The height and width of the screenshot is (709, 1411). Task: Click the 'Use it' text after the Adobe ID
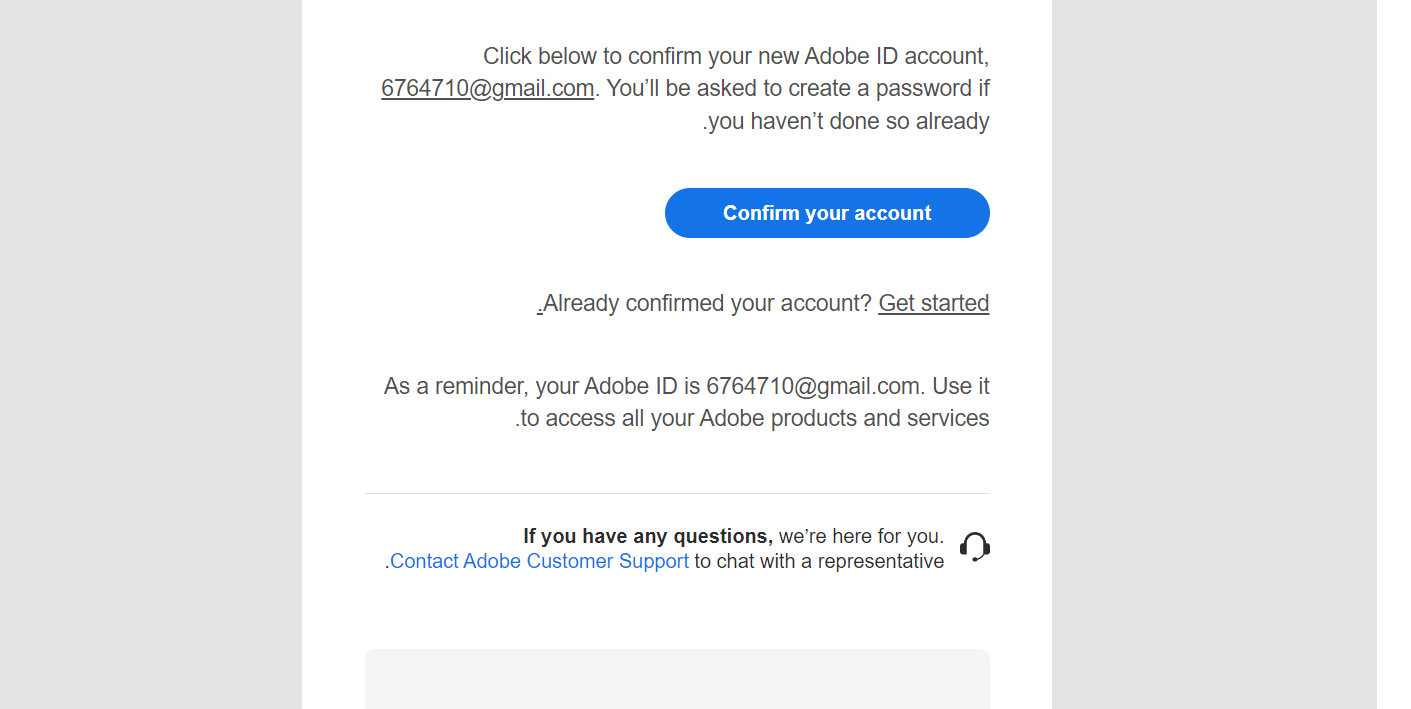[x=960, y=386]
